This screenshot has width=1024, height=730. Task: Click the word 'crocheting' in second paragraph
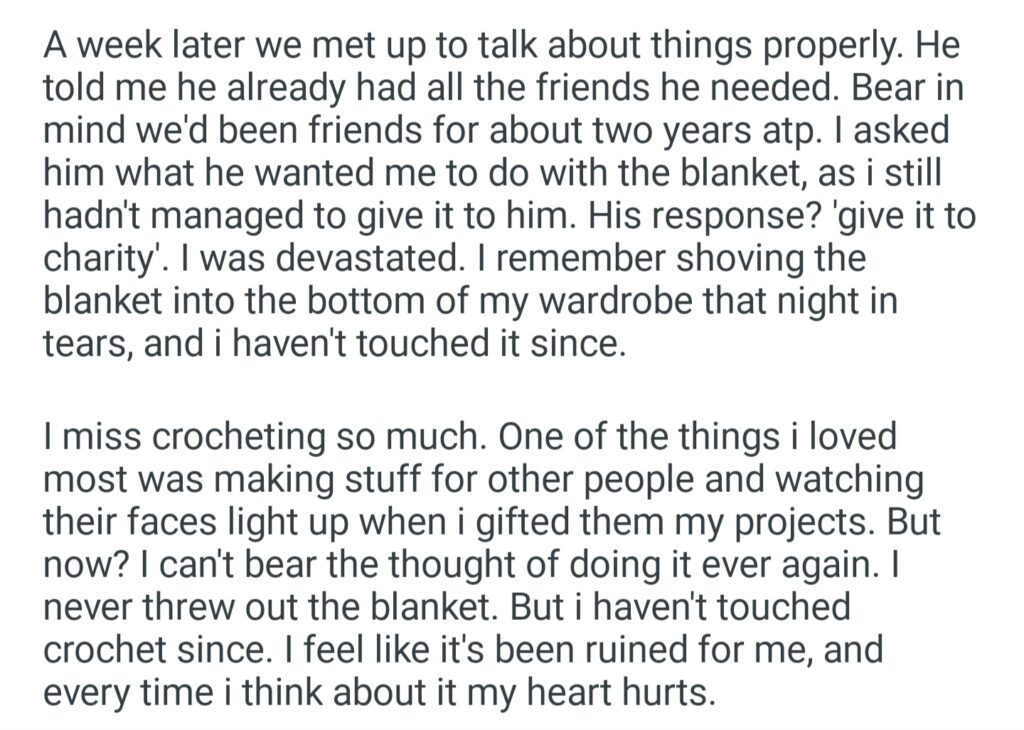click(206, 436)
